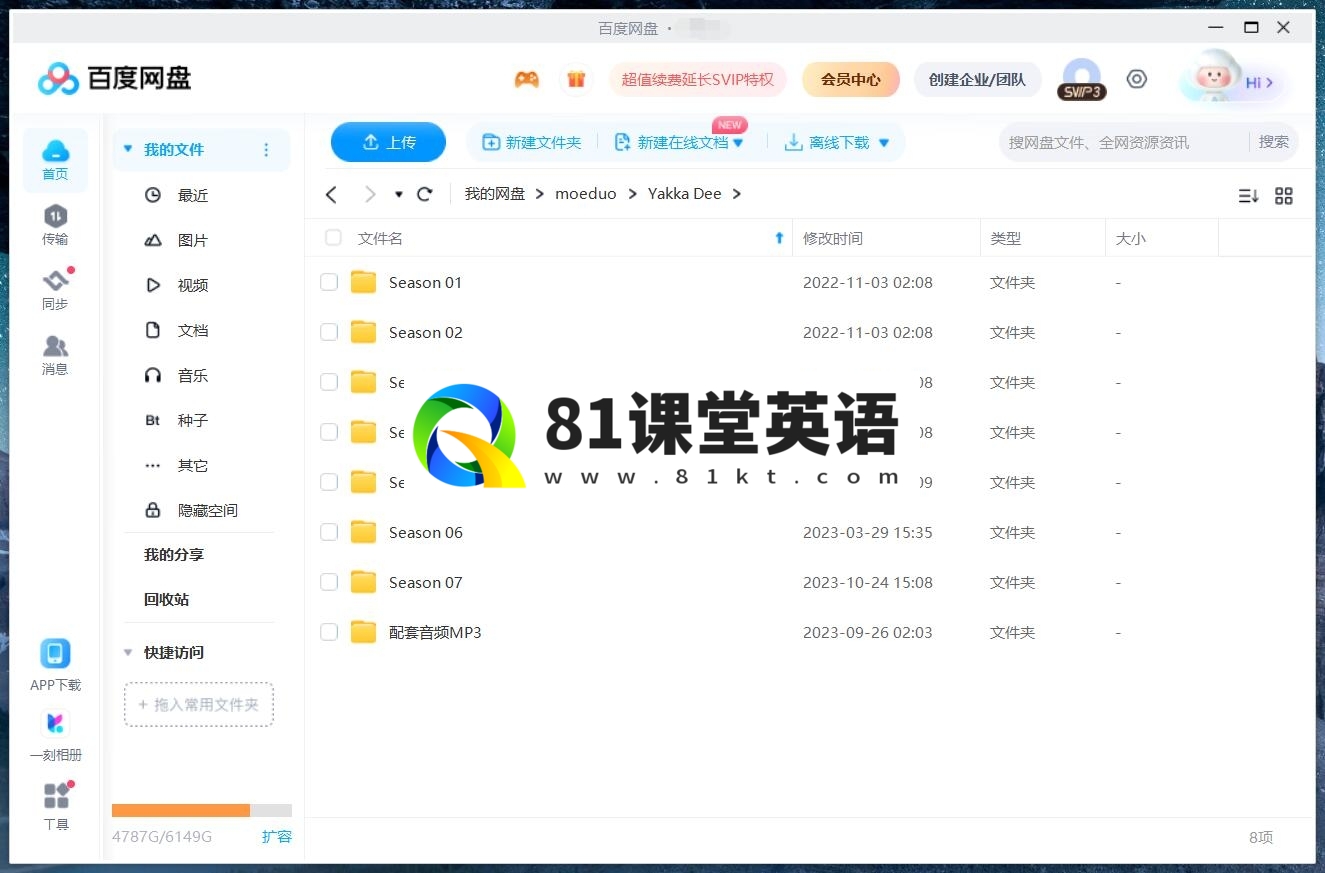Go to moeduo breadcrumb
This screenshot has width=1325, height=873.
click(586, 194)
